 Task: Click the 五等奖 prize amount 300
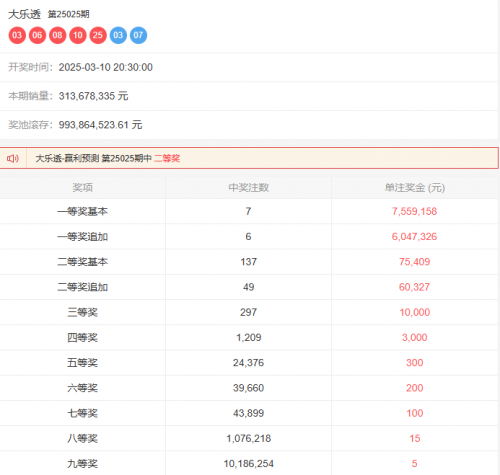pyautogui.click(x=415, y=363)
